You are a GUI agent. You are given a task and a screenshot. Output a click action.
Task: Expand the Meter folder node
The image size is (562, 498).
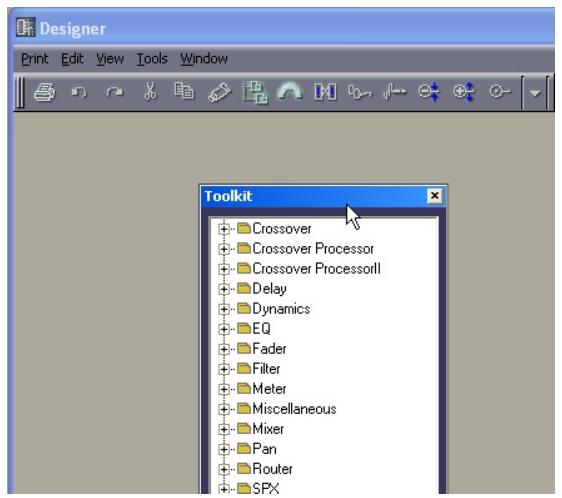coord(224,389)
